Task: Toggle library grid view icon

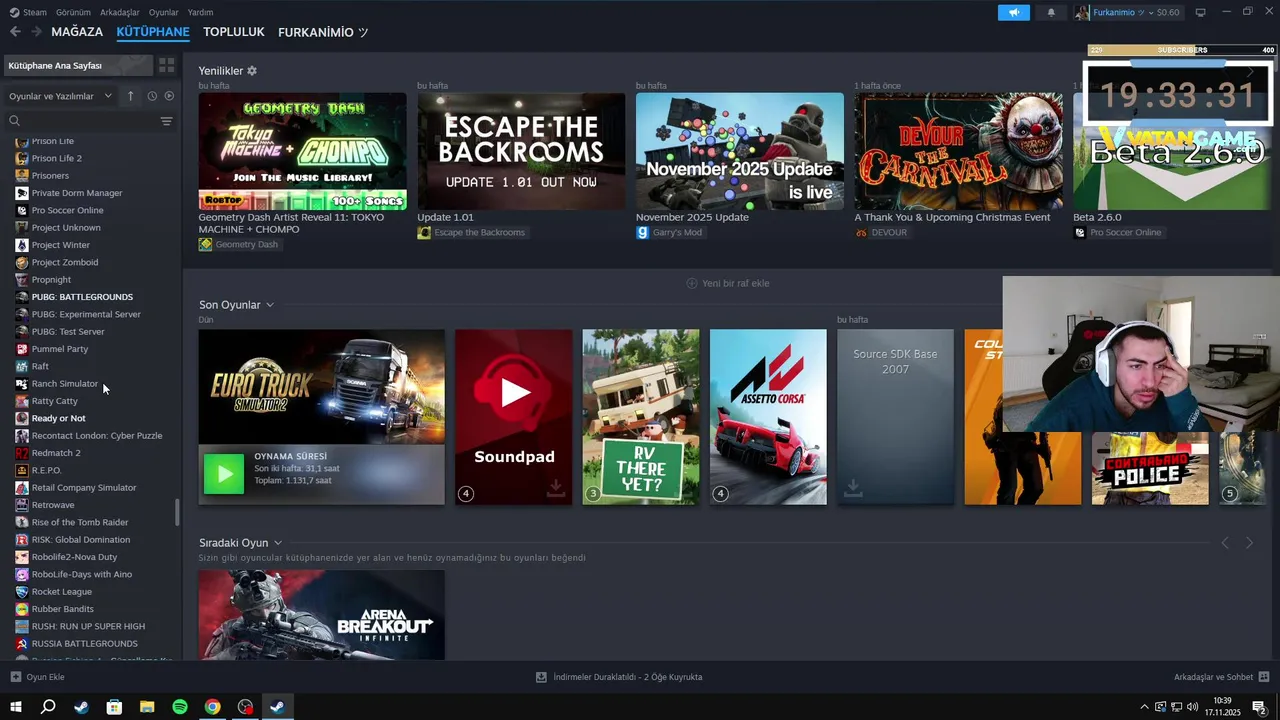Action: click(166, 65)
